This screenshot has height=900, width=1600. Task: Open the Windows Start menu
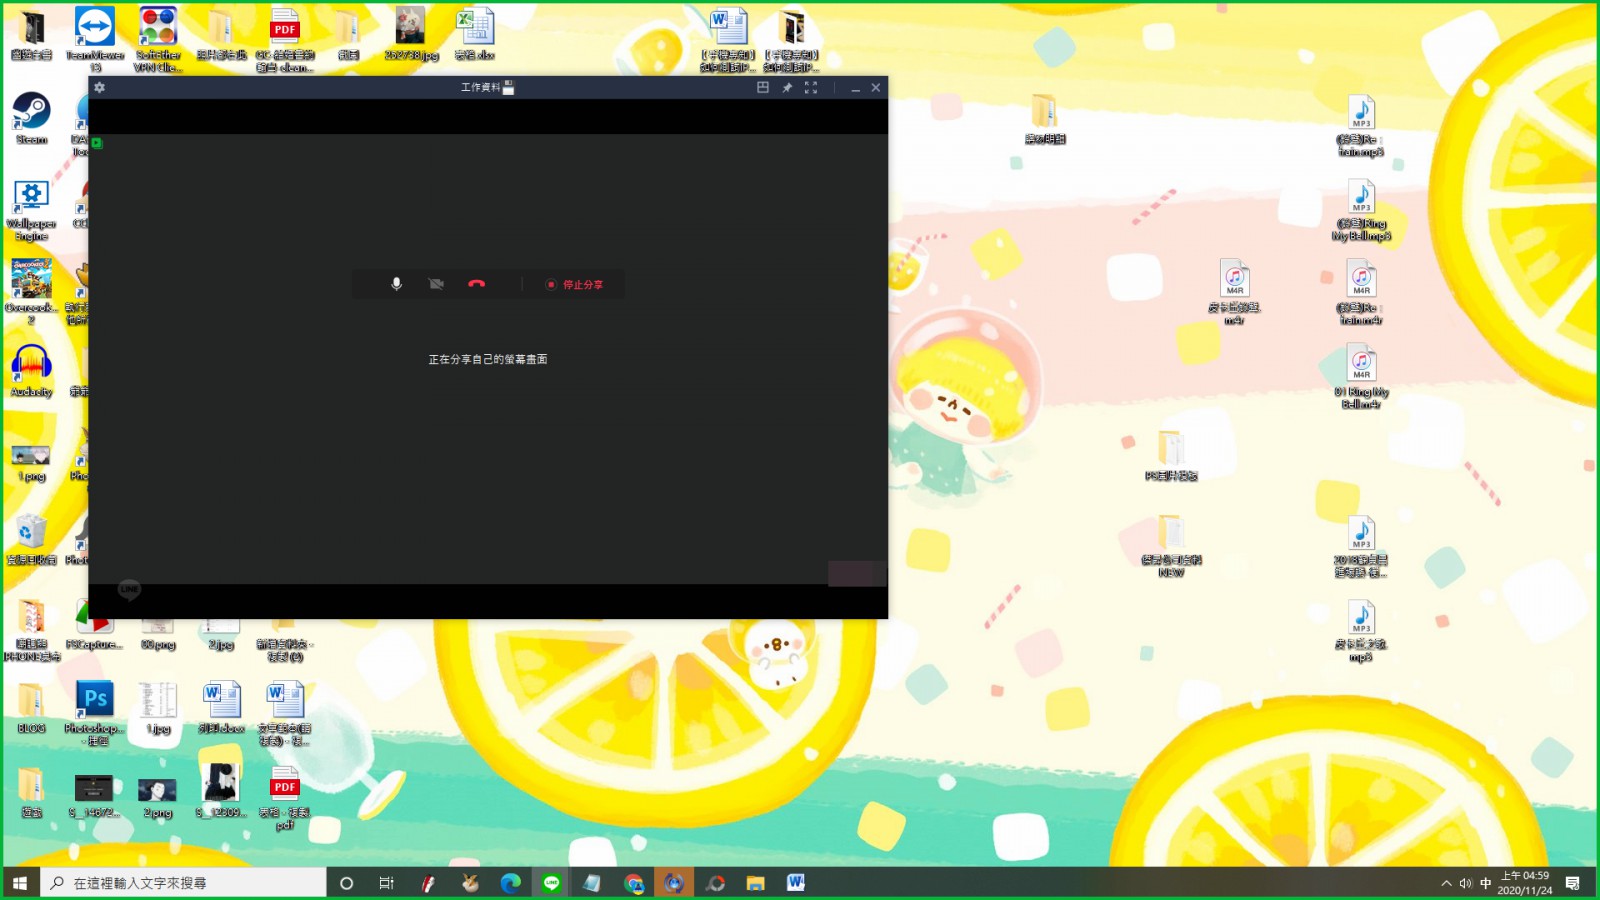[20, 883]
